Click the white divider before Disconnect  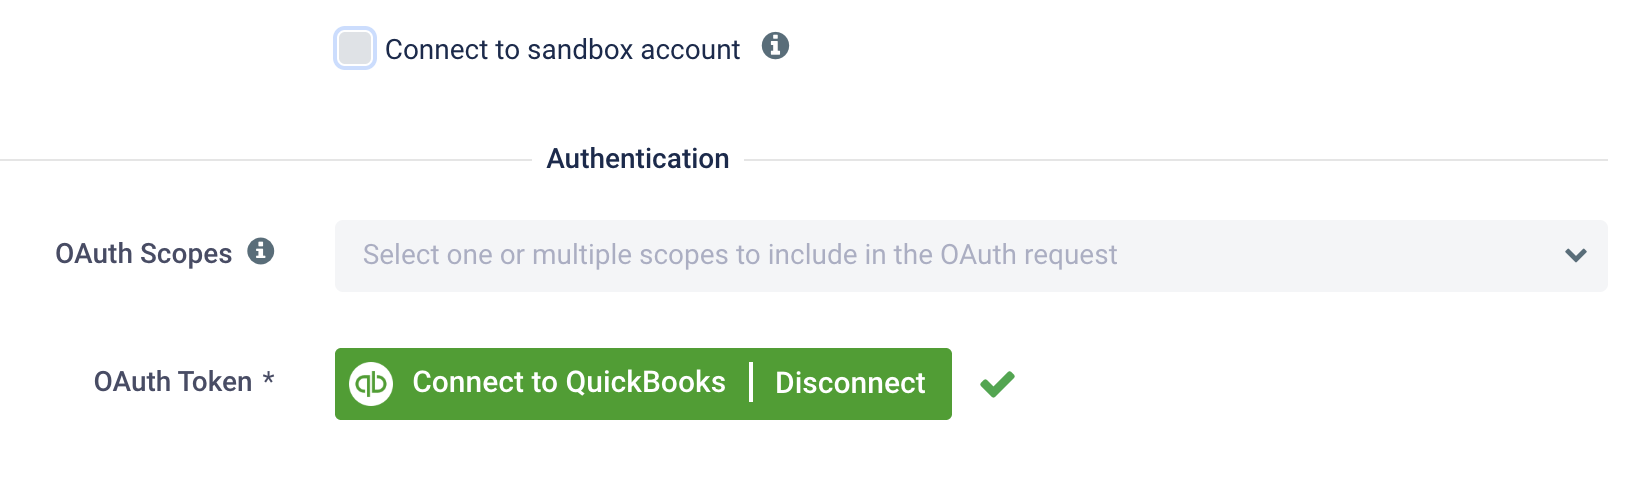point(751,383)
